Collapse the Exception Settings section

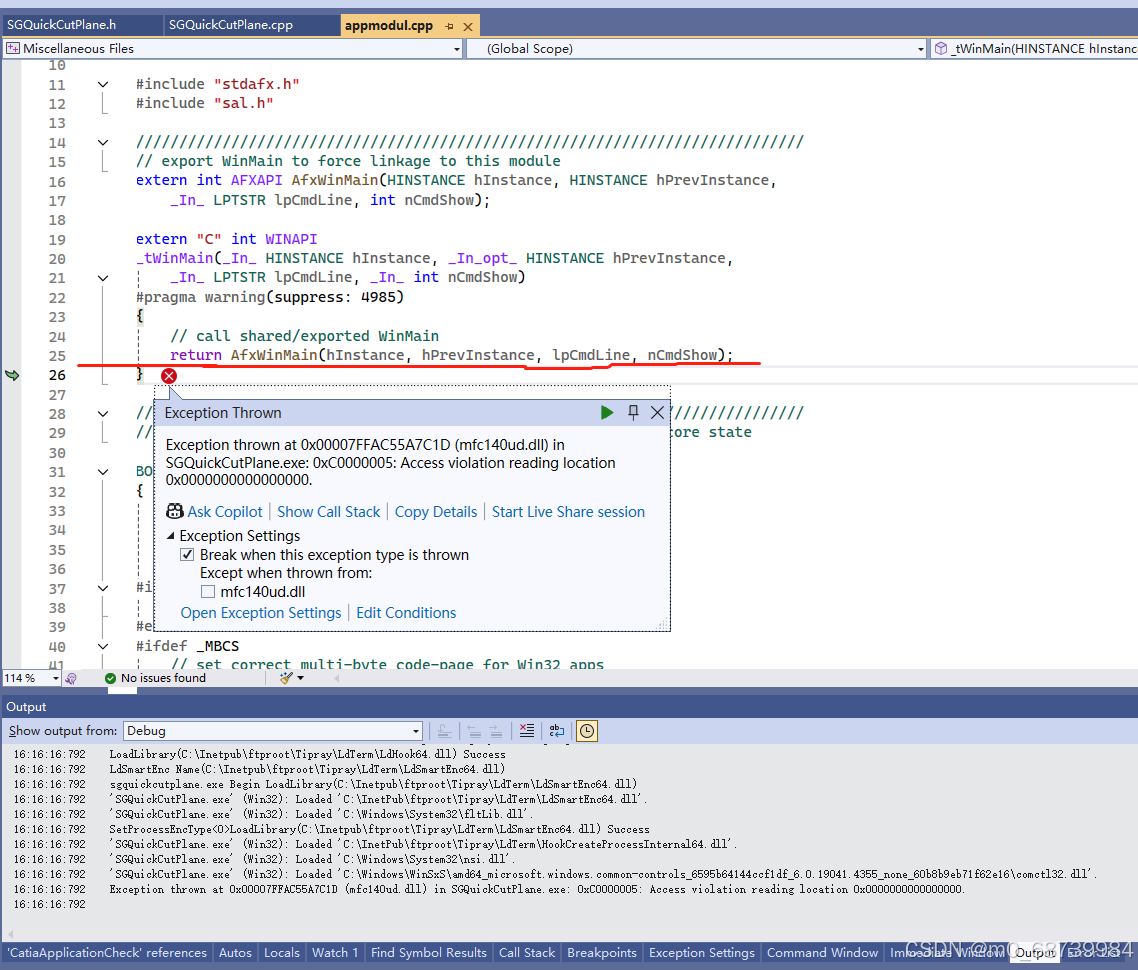pos(170,535)
